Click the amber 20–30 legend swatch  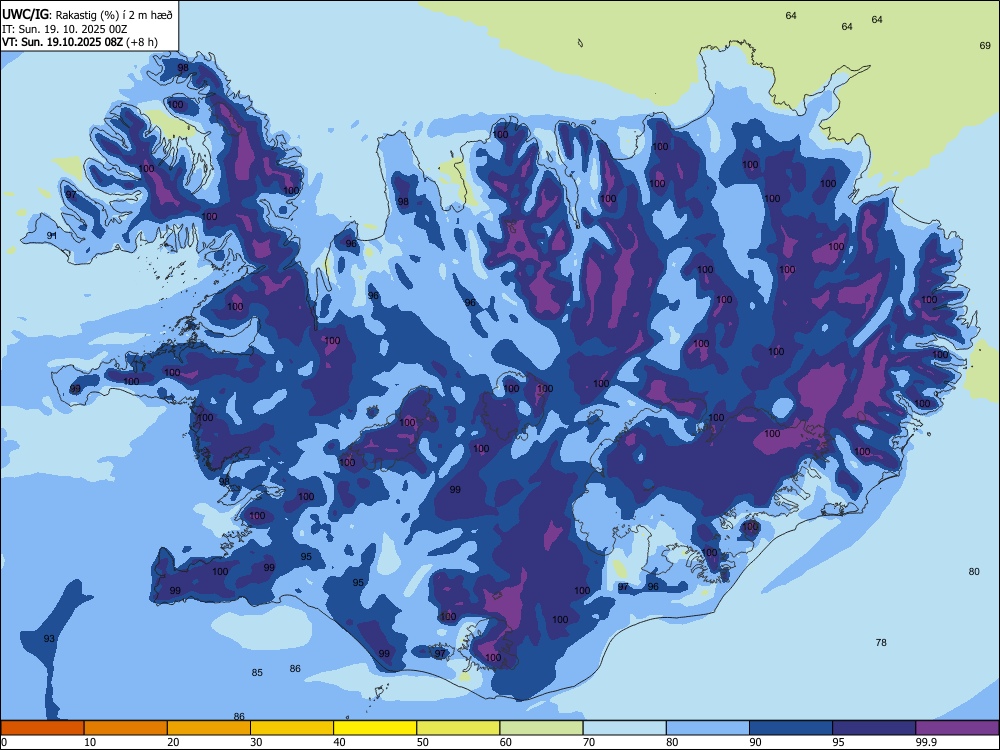pyautogui.click(x=209, y=728)
